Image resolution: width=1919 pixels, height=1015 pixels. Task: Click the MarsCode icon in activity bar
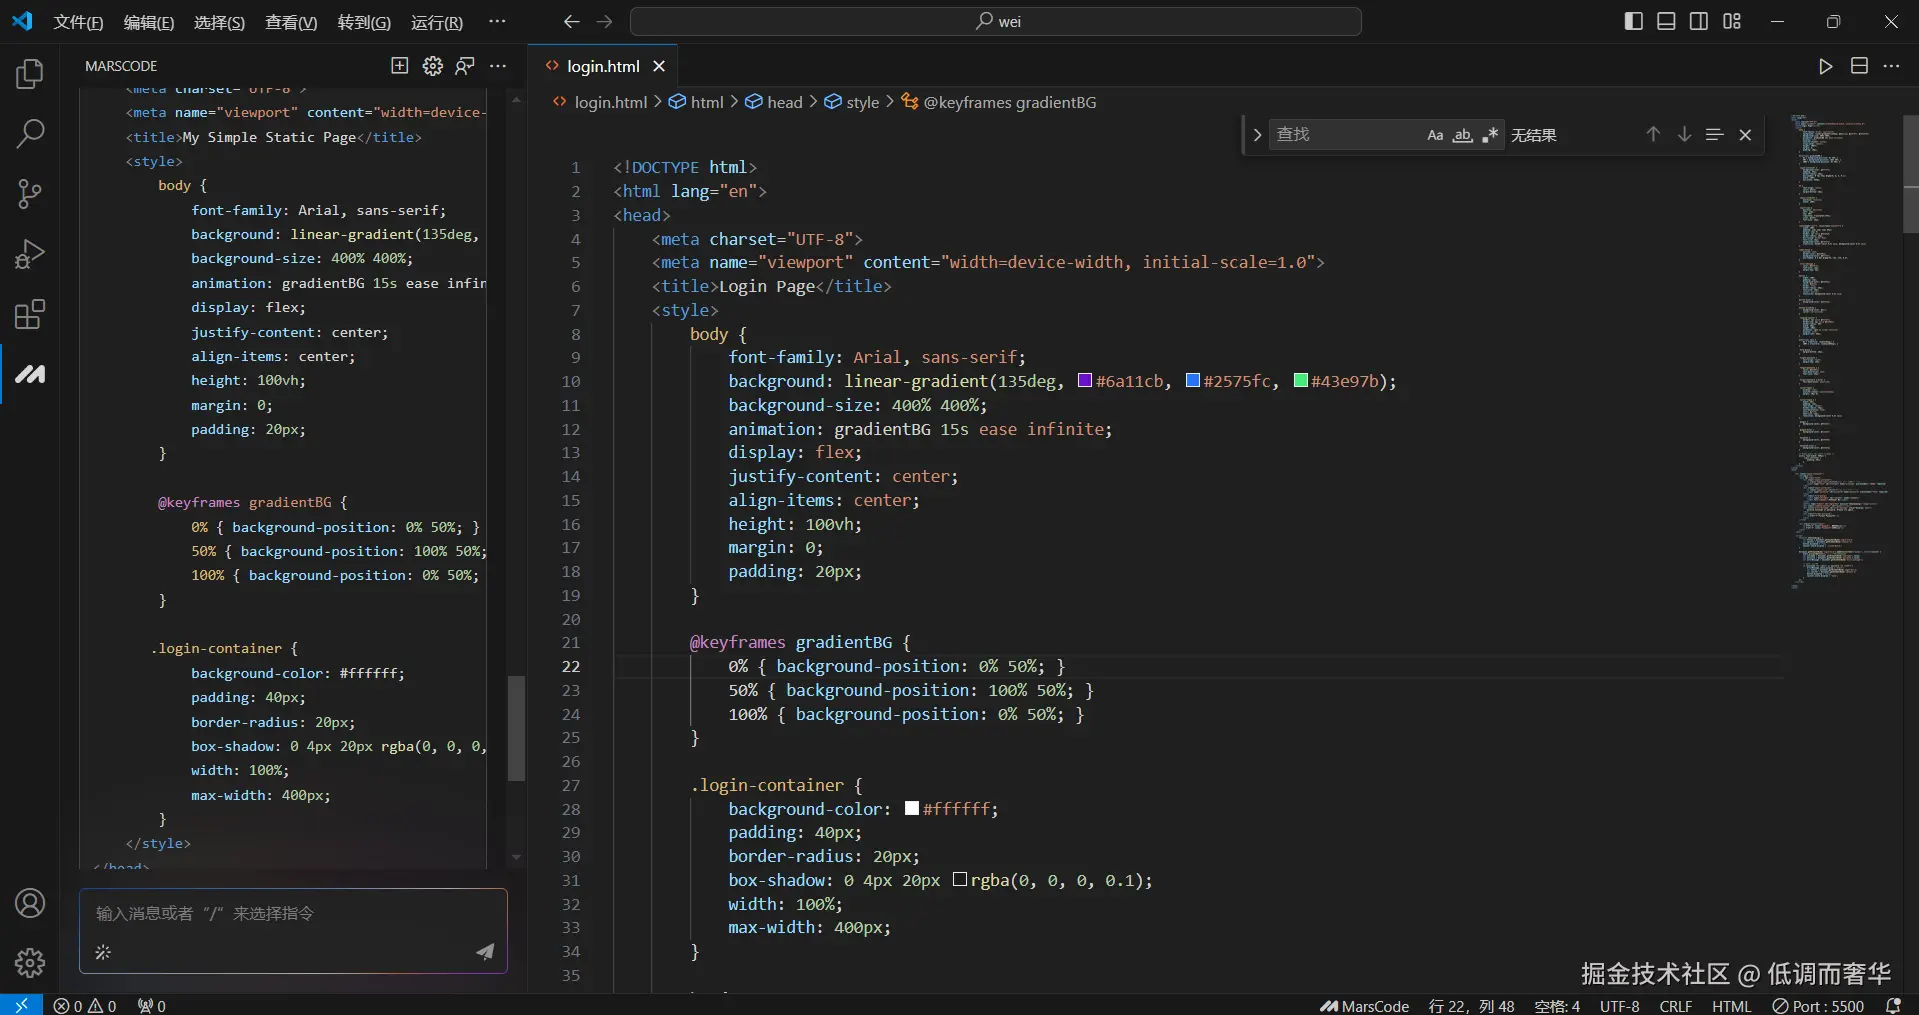[30, 374]
